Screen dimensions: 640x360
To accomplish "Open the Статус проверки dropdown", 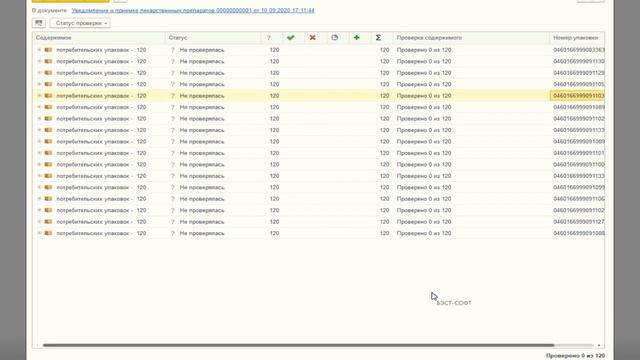I will pyautogui.click(x=80, y=23).
